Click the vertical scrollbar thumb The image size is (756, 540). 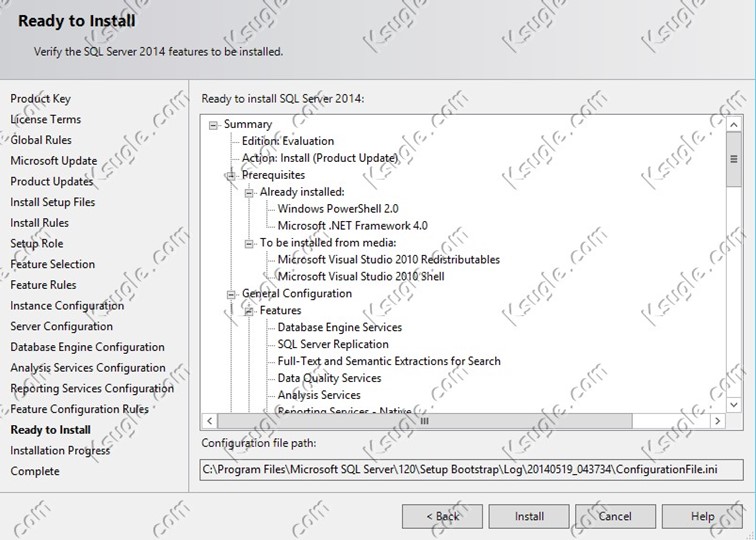[x=734, y=159]
